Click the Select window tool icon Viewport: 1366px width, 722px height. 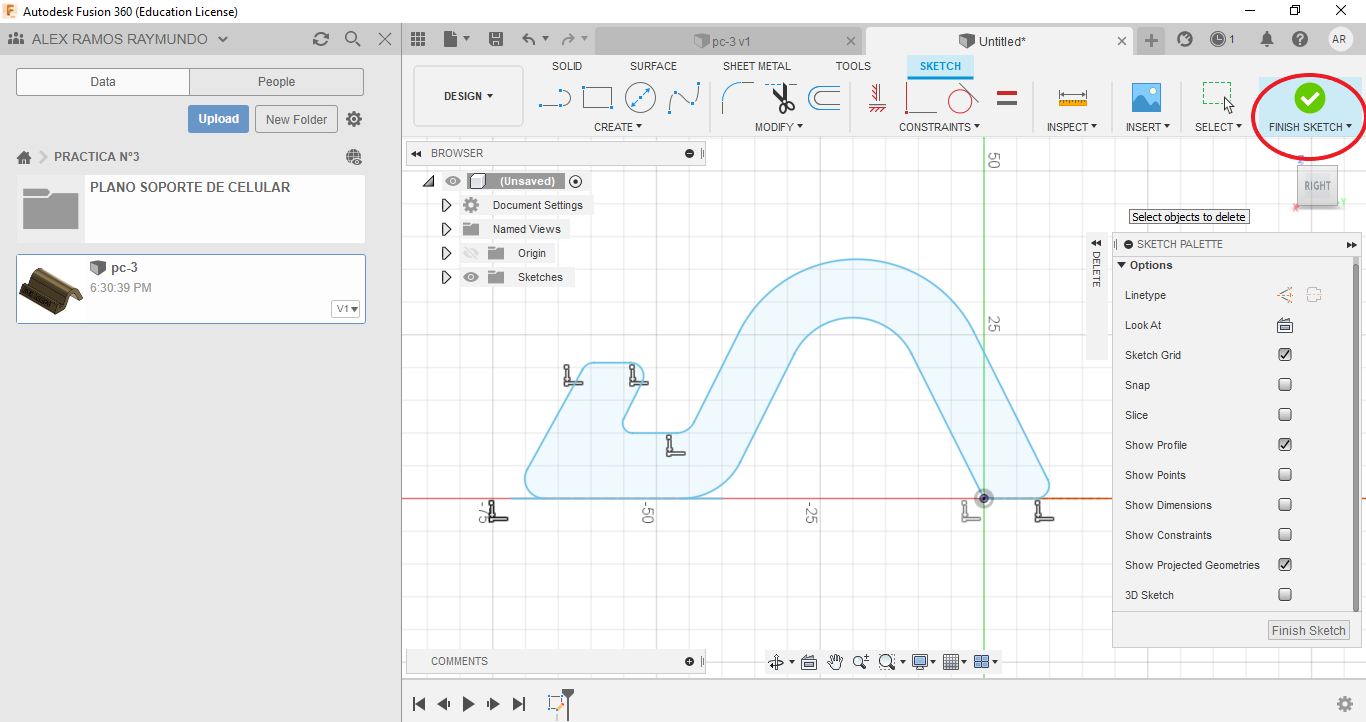(x=1217, y=98)
